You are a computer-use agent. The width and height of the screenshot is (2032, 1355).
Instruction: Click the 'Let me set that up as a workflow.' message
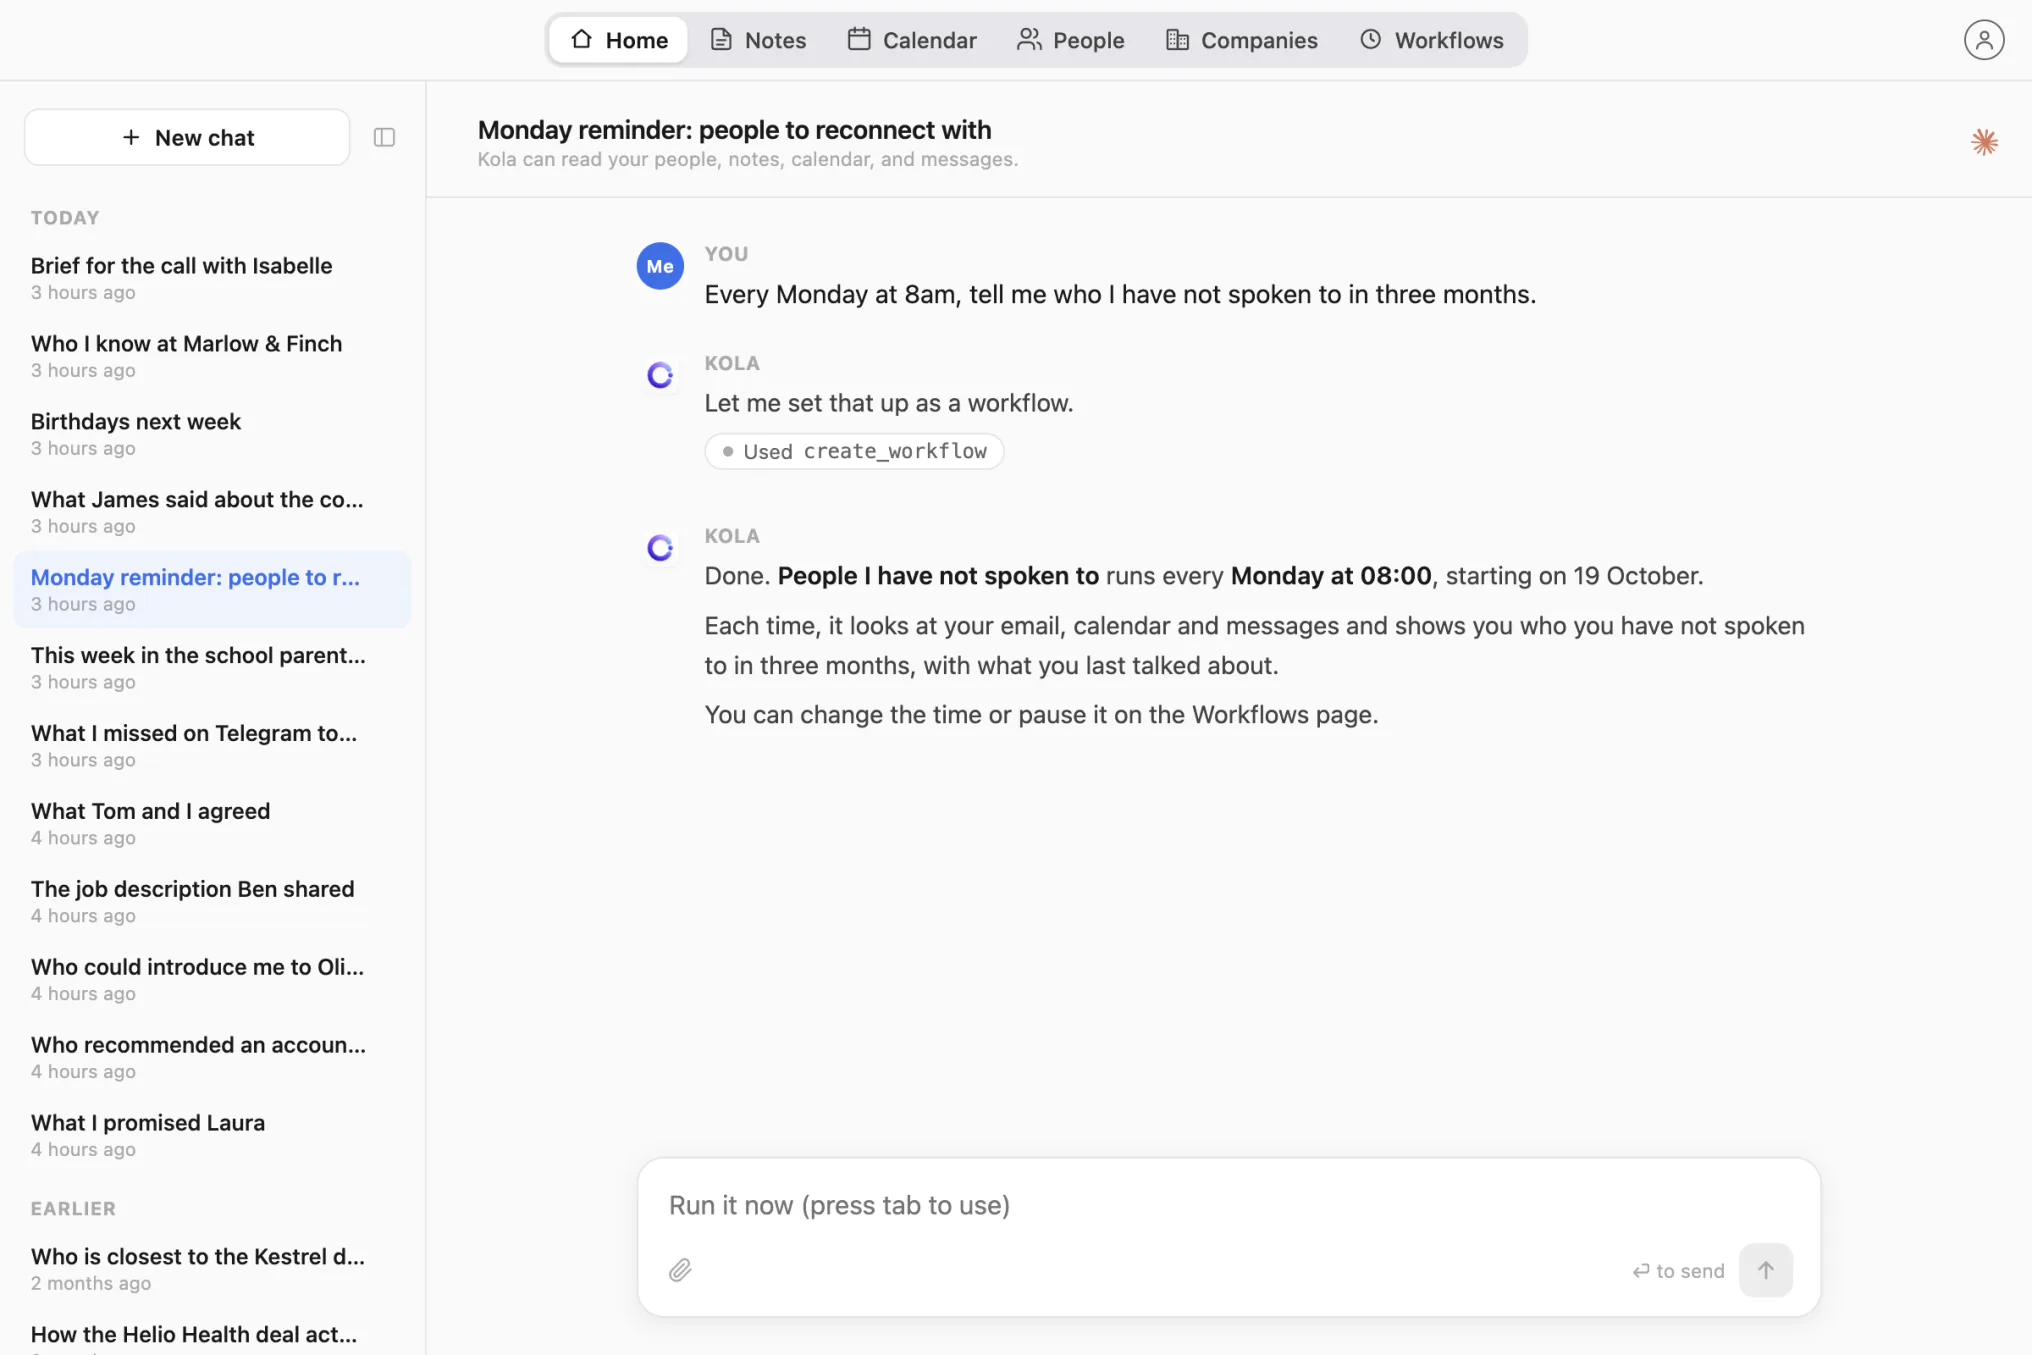[888, 403]
